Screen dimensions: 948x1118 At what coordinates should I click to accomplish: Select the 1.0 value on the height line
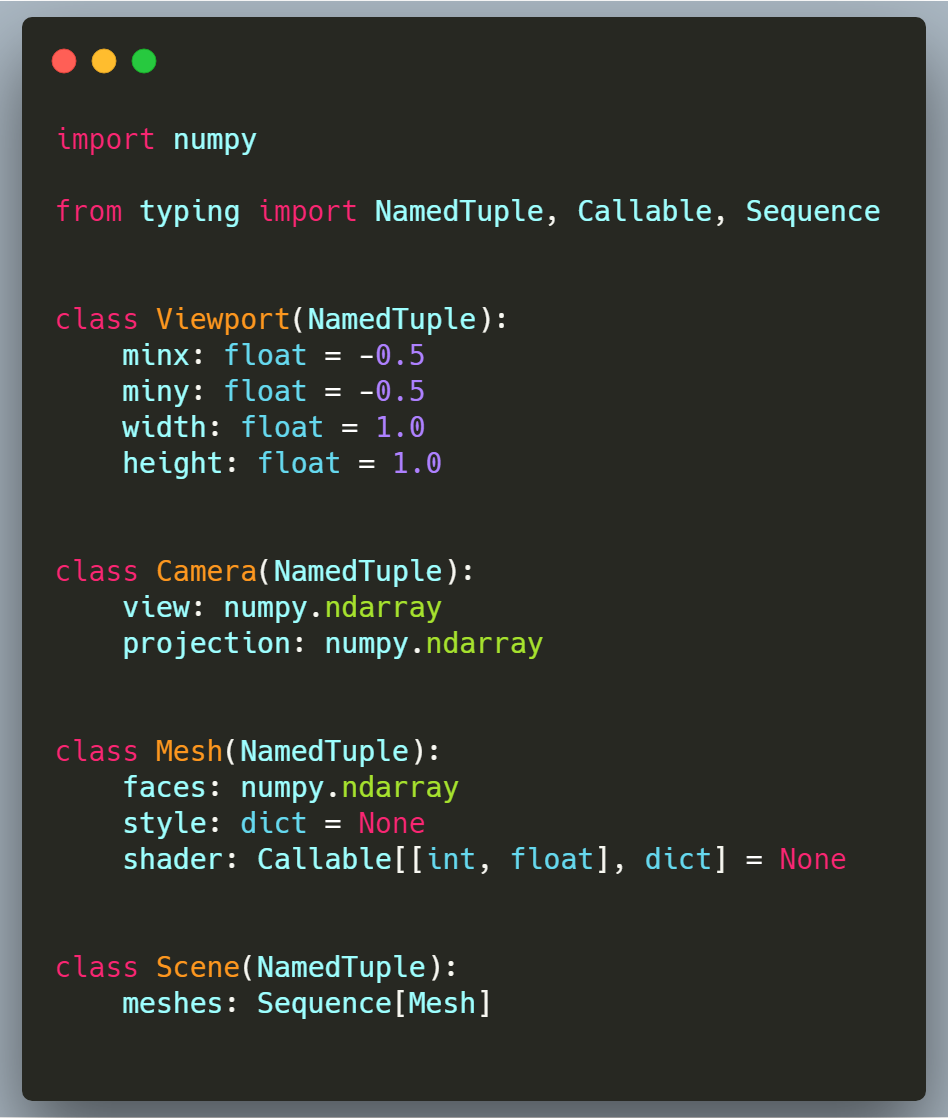[417, 463]
